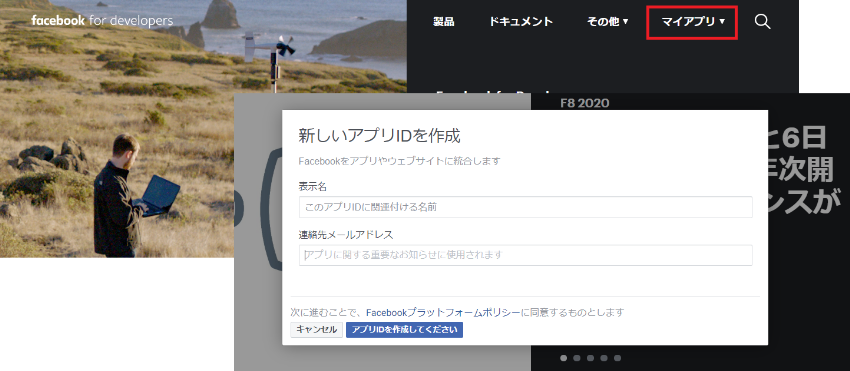Focus the 表示名 input field
Viewport: 850px width, 371px height.
click(525, 207)
